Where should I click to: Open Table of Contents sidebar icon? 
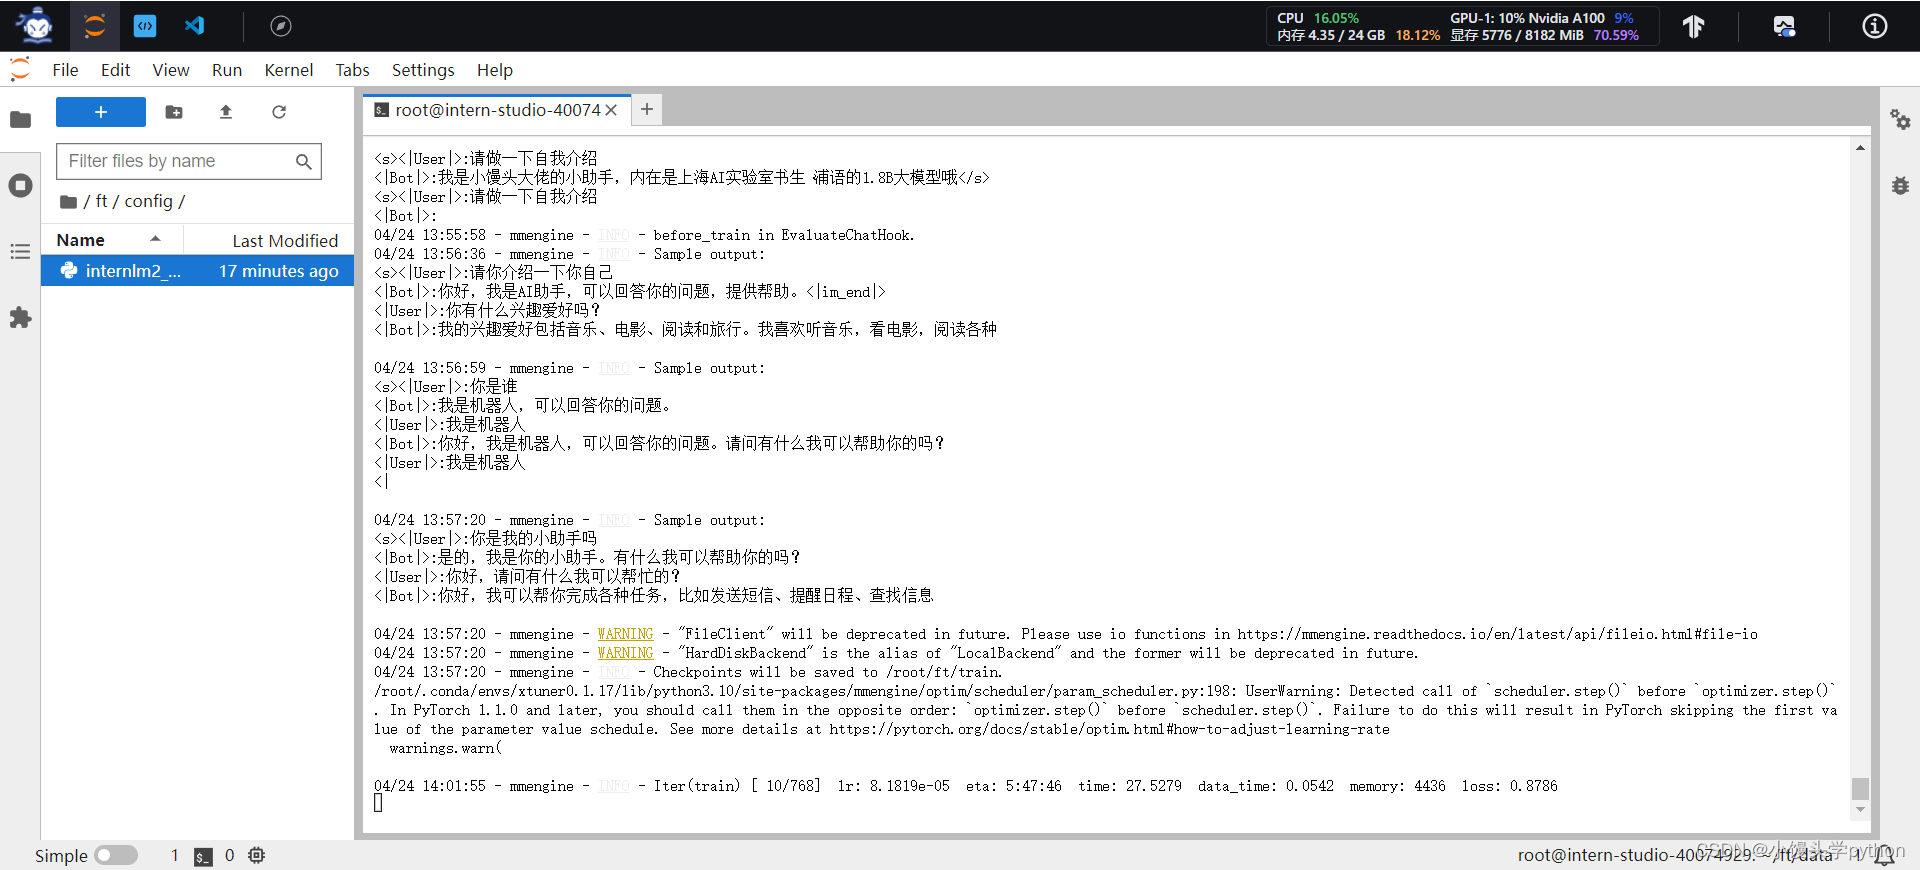(20, 251)
